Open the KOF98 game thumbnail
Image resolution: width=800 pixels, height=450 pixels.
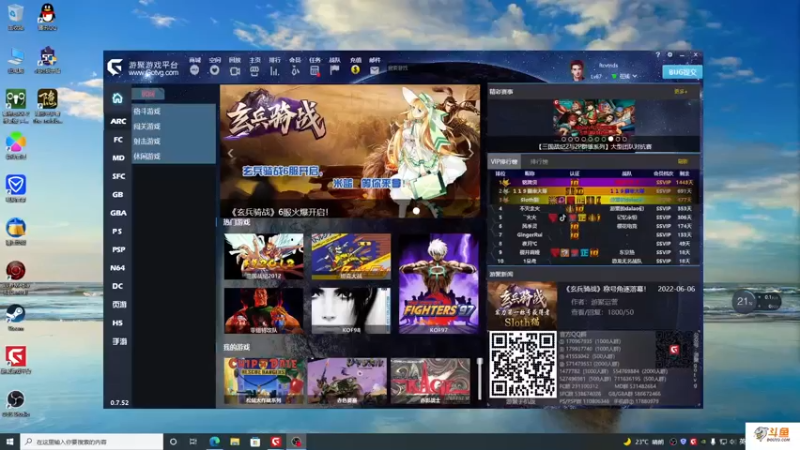351,310
